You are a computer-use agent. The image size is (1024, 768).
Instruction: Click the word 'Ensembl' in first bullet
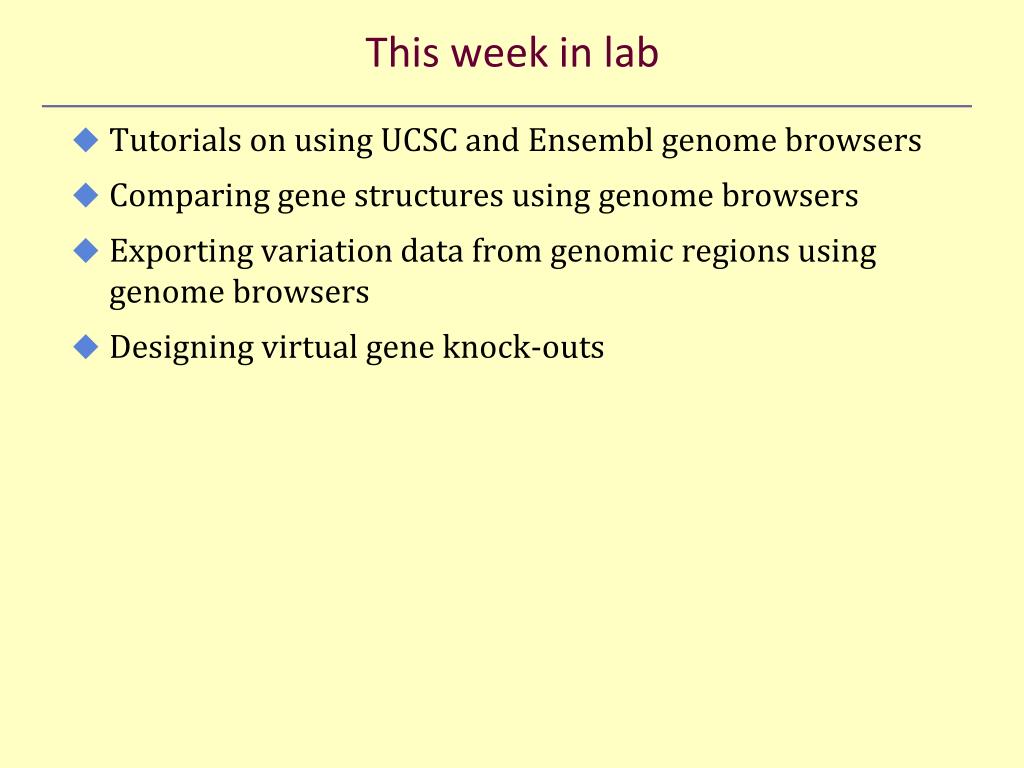tap(590, 140)
